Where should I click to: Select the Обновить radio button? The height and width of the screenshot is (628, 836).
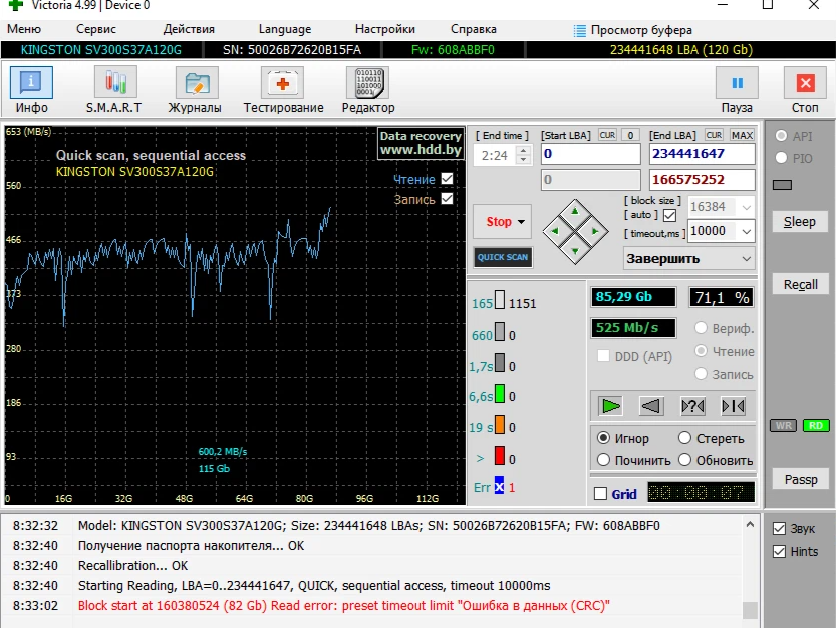[x=685, y=460]
